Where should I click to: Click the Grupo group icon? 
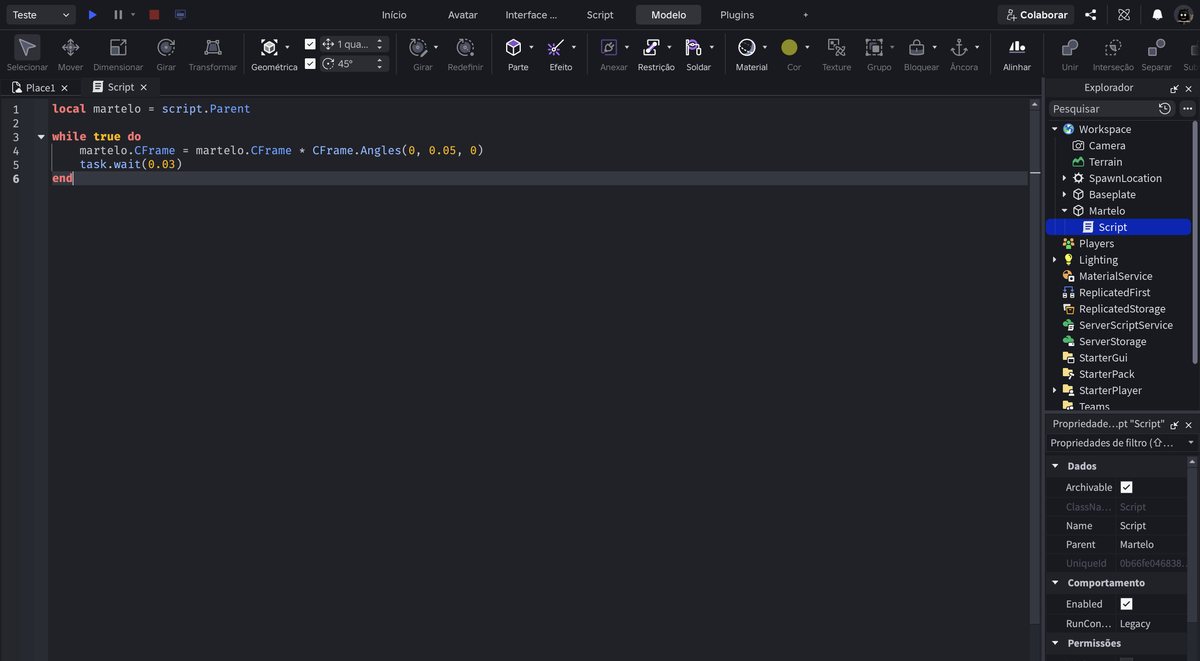pos(874,47)
